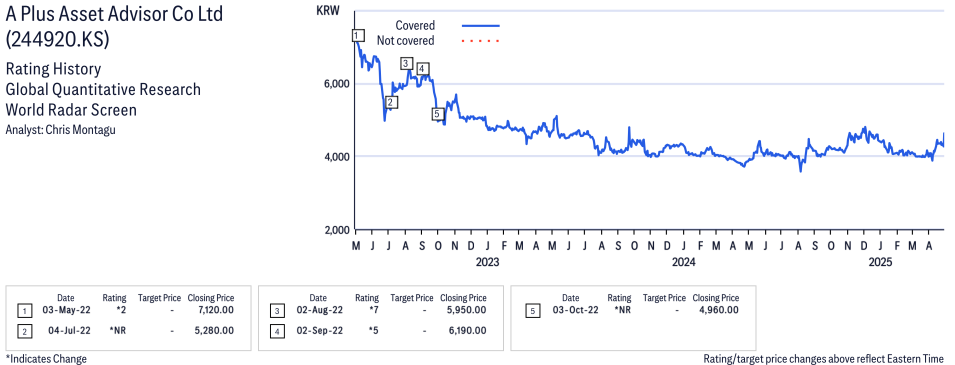Click the boxed 2 icon beside 04-Jul-22

click(24, 332)
